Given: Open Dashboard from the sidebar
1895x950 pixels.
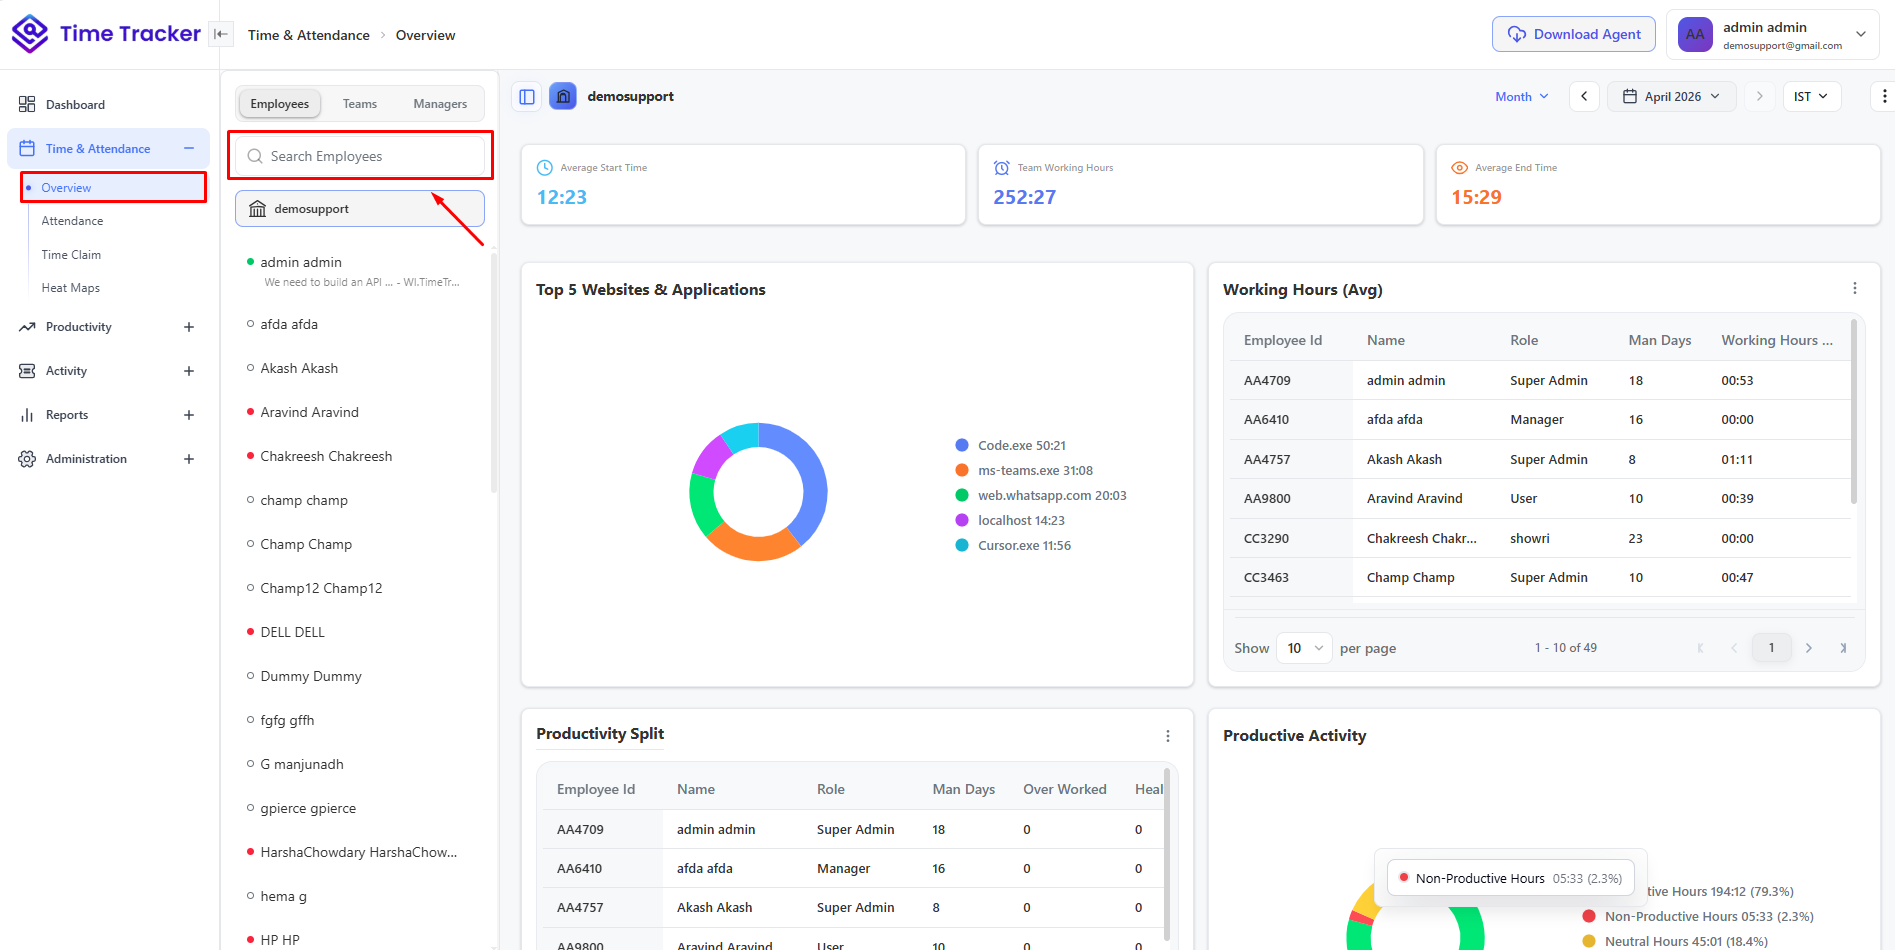Looking at the screenshot, I should [x=75, y=104].
